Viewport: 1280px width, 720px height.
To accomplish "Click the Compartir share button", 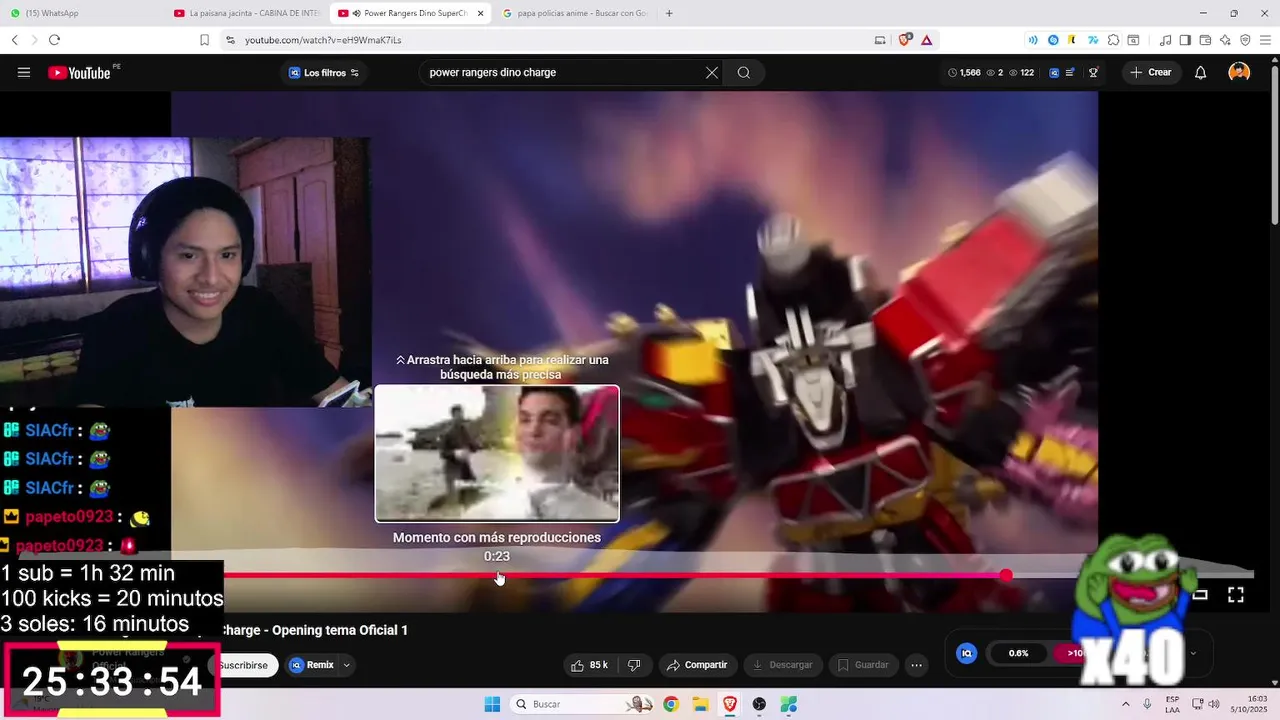I will (x=697, y=665).
